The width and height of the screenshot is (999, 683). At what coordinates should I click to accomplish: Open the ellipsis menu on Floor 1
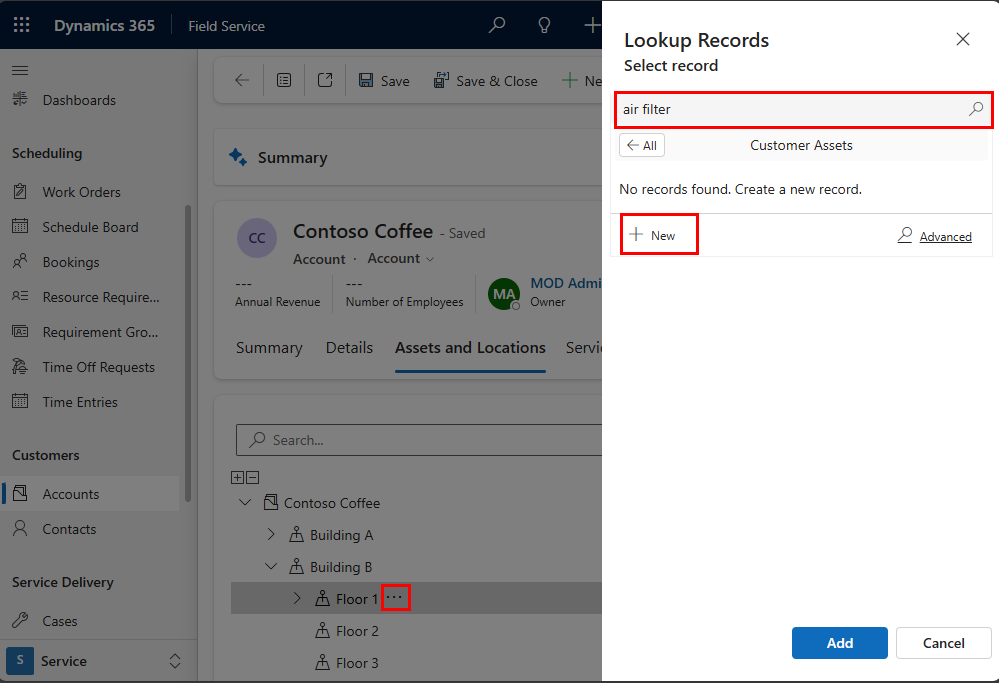point(396,597)
